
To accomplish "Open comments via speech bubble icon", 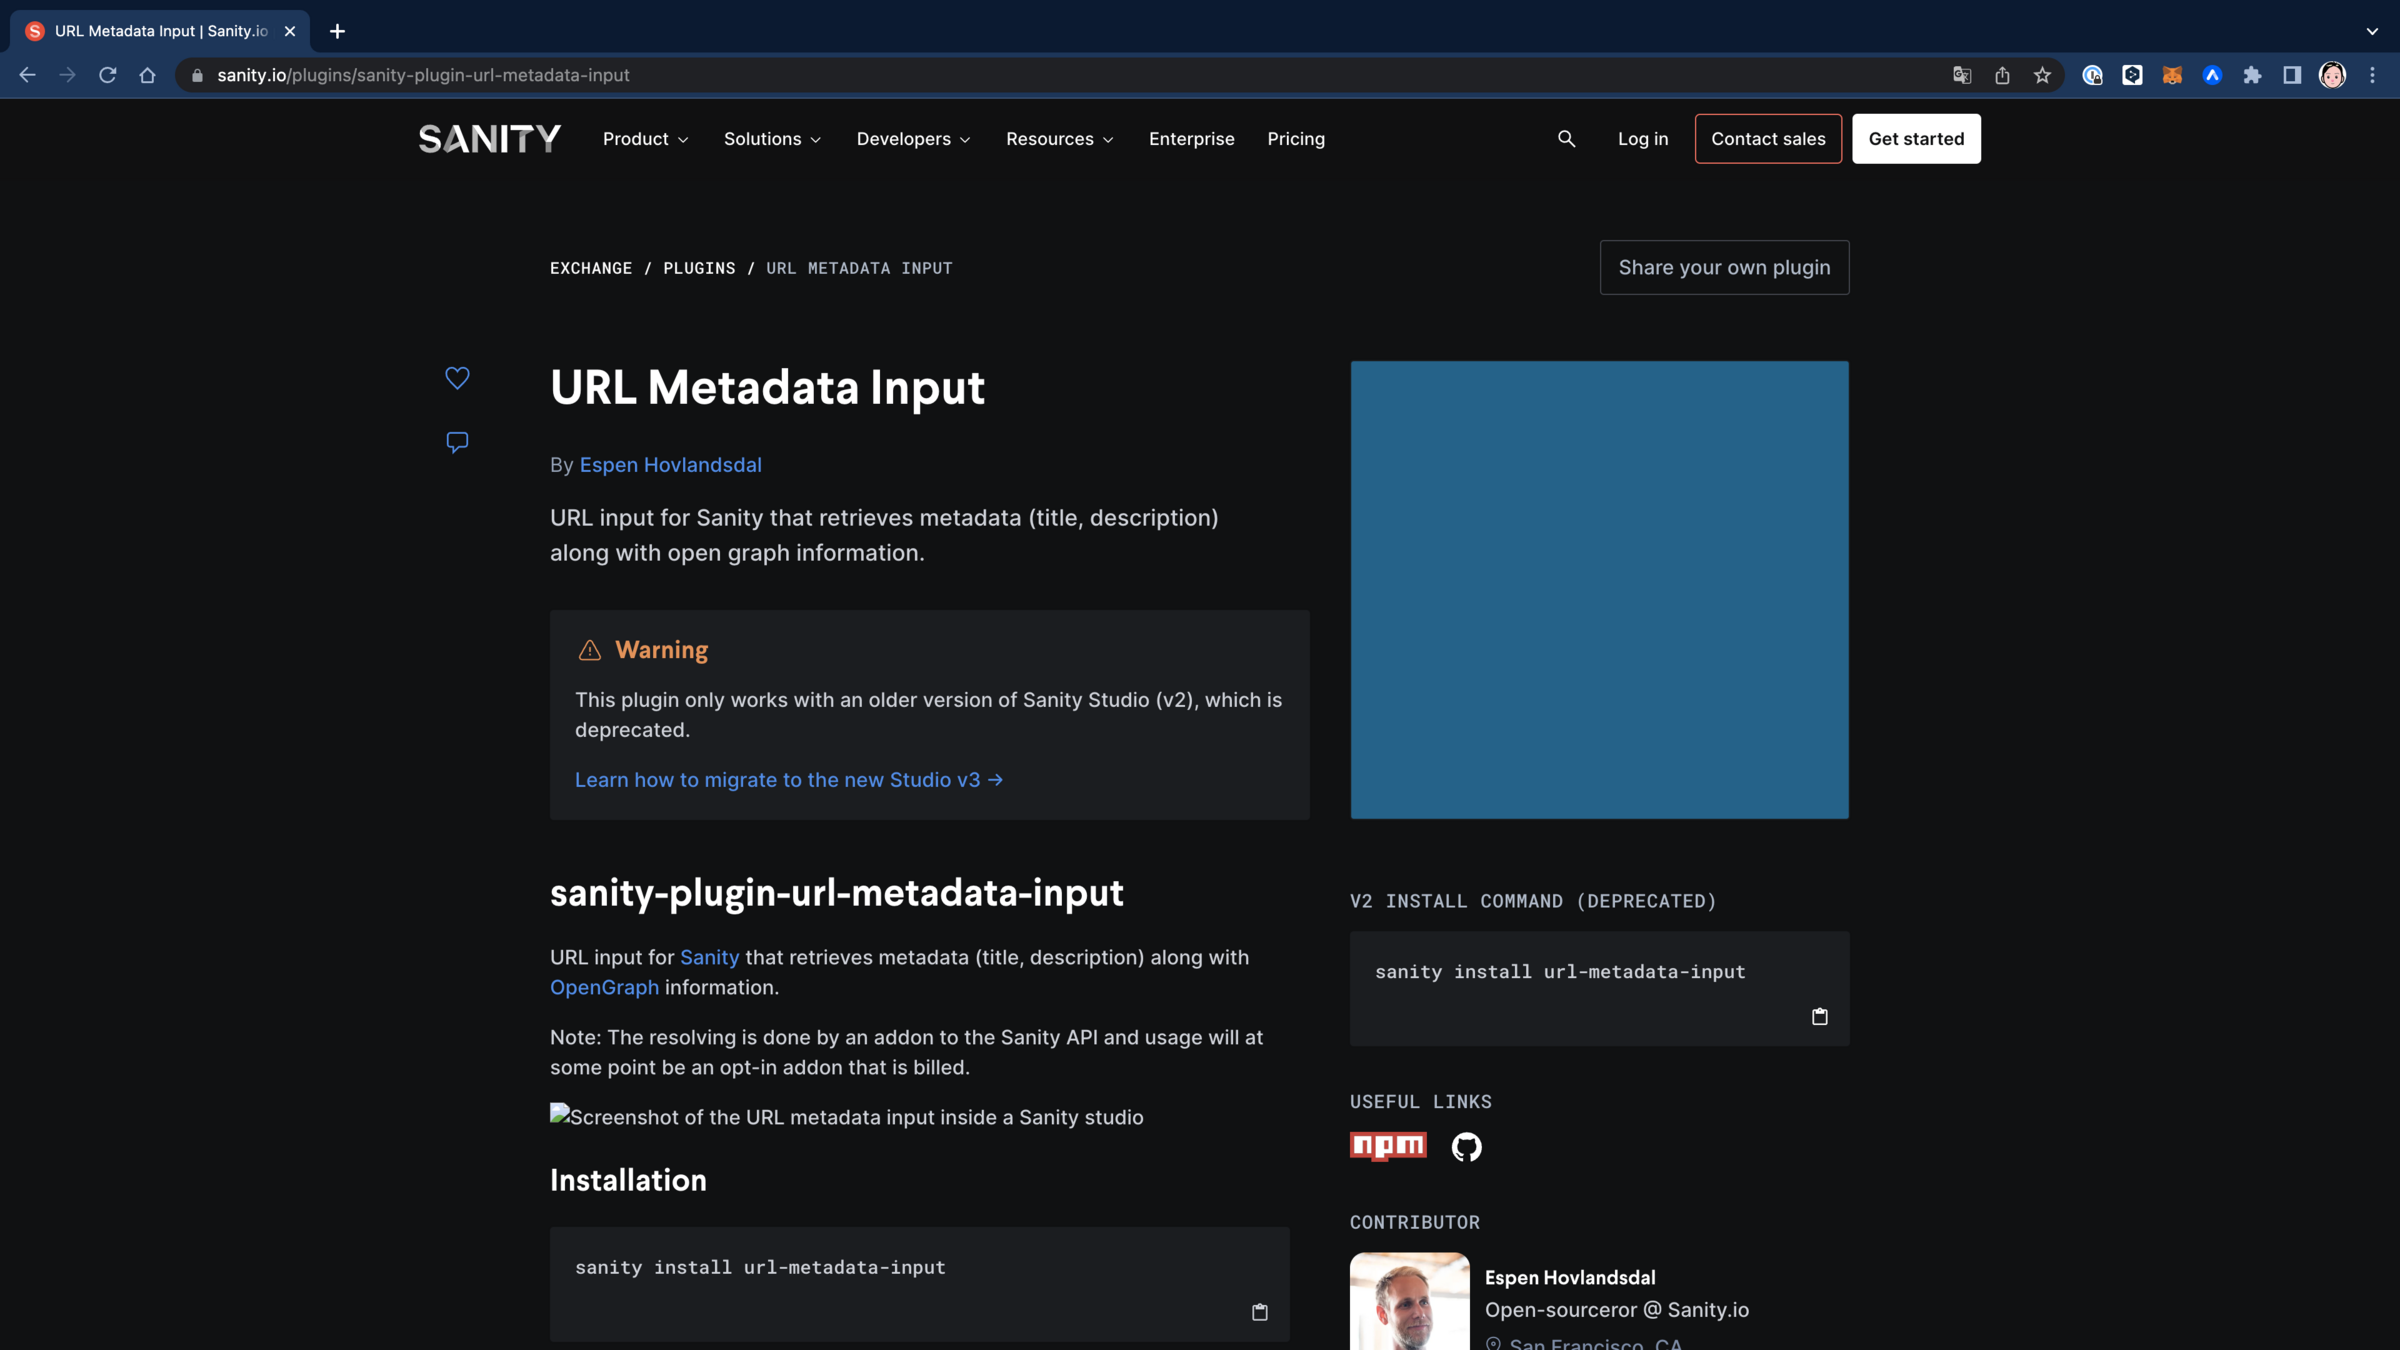I will tap(457, 442).
